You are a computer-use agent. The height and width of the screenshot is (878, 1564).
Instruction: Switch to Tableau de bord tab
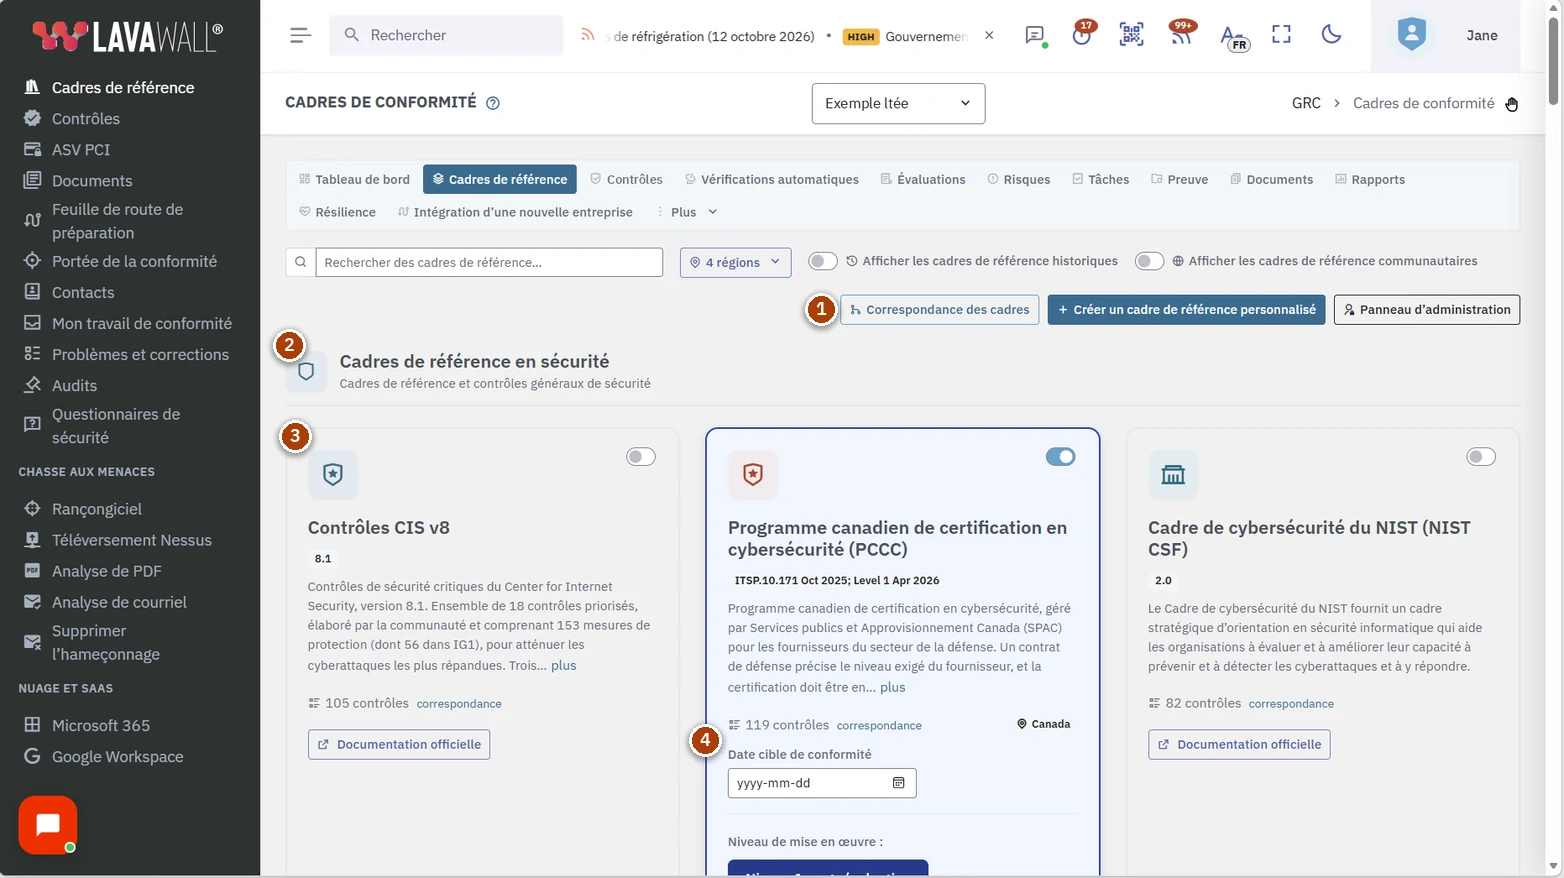[354, 179]
